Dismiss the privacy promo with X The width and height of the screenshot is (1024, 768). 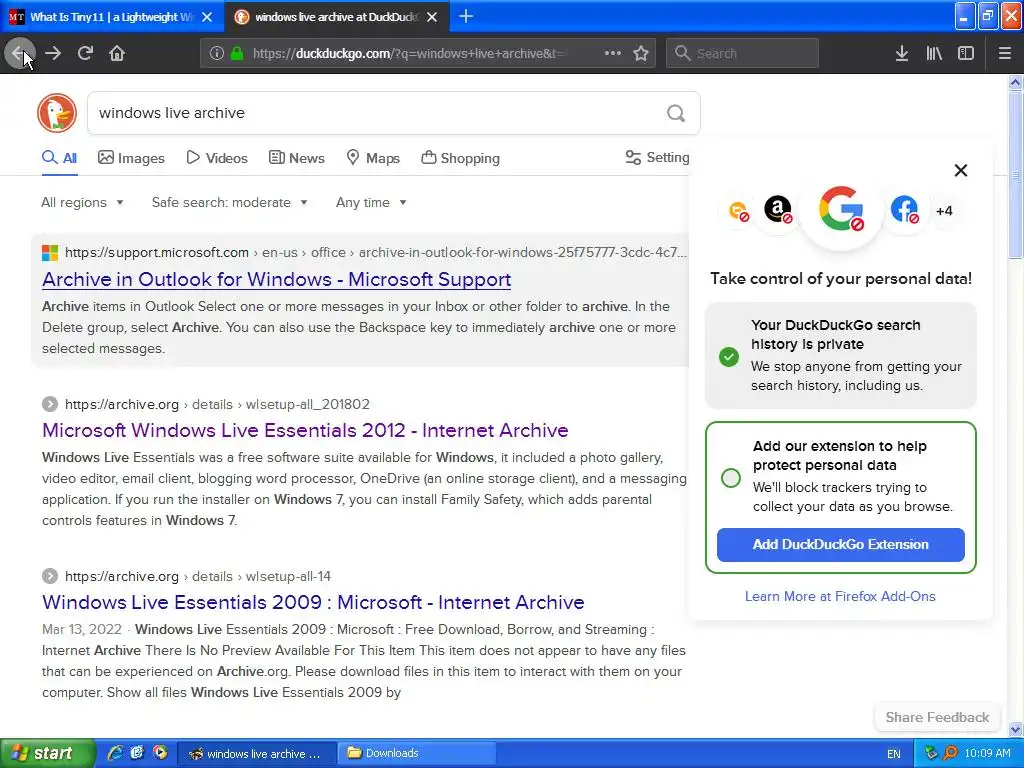(960, 170)
